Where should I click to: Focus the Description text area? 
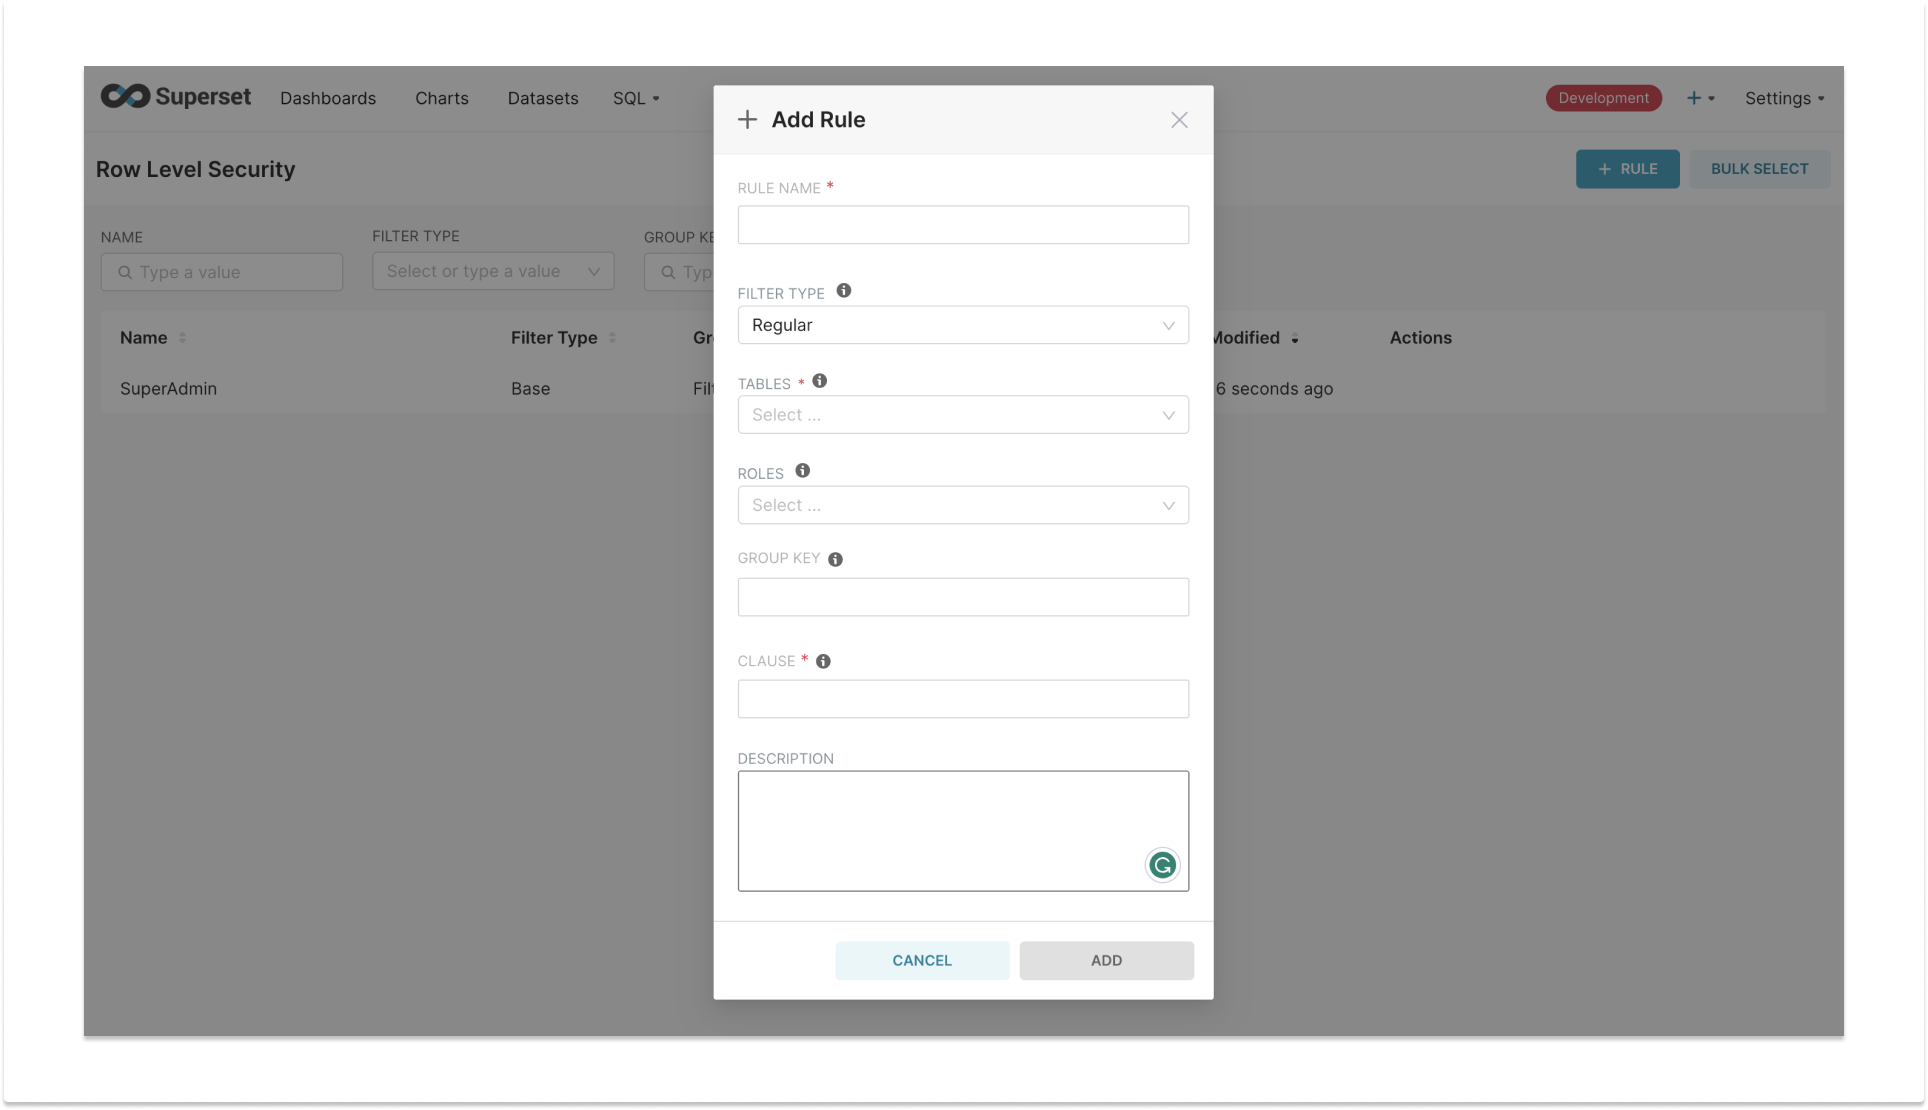coord(940,830)
